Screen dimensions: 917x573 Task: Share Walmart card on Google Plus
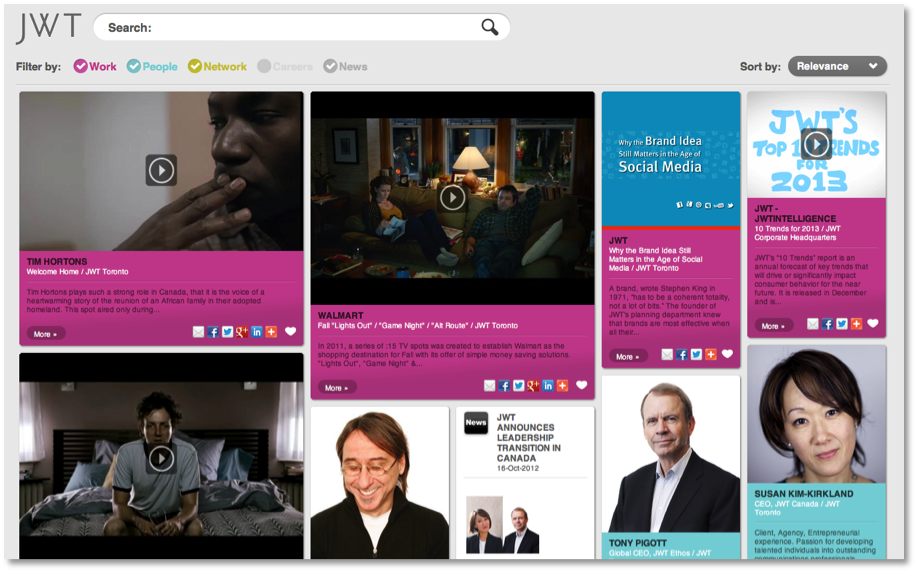pyautogui.click(x=533, y=386)
